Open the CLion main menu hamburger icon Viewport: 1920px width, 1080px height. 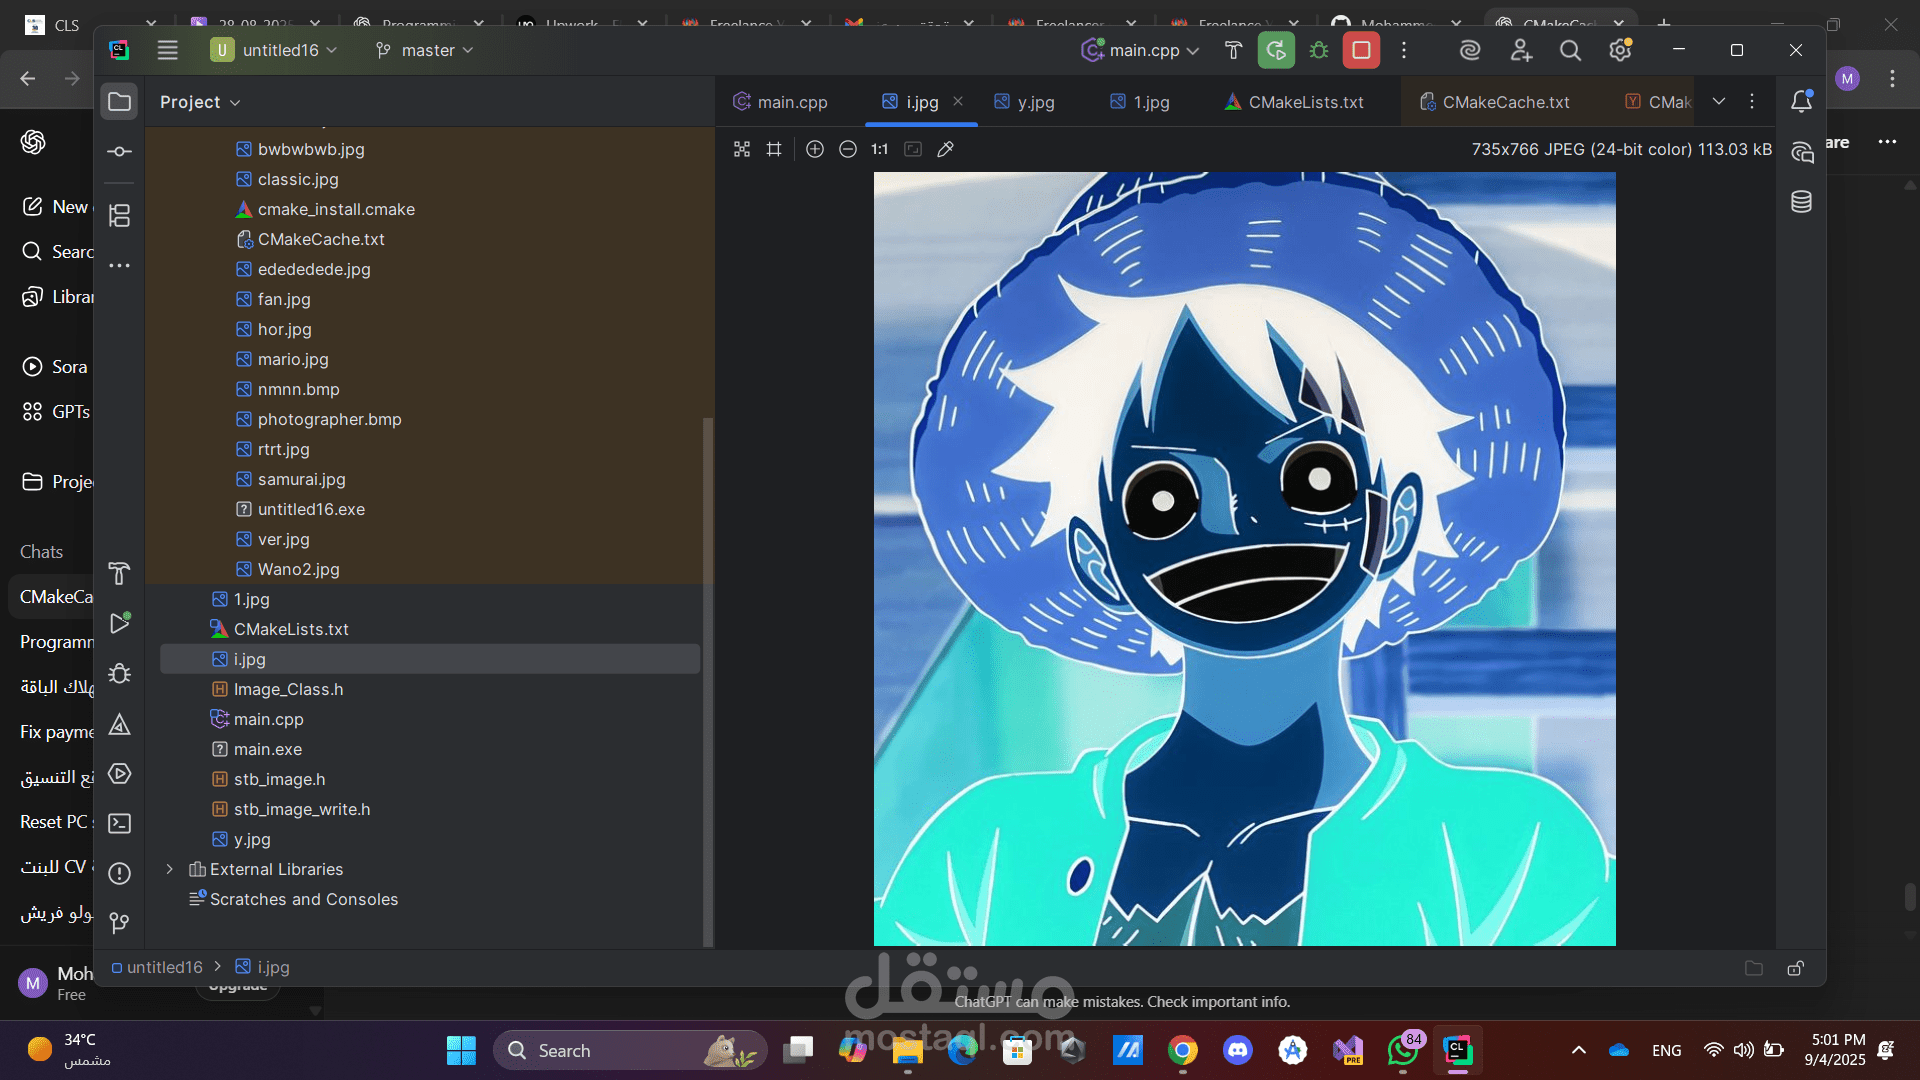click(167, 50)
